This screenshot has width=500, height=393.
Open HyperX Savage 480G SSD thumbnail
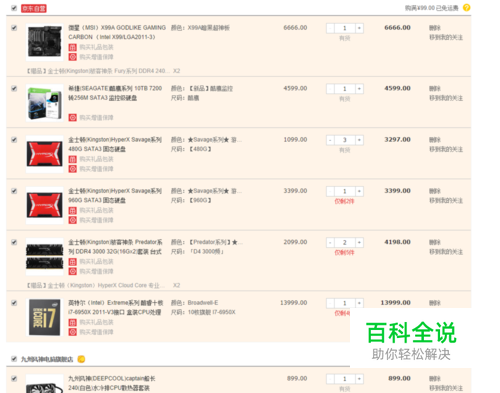45,154
